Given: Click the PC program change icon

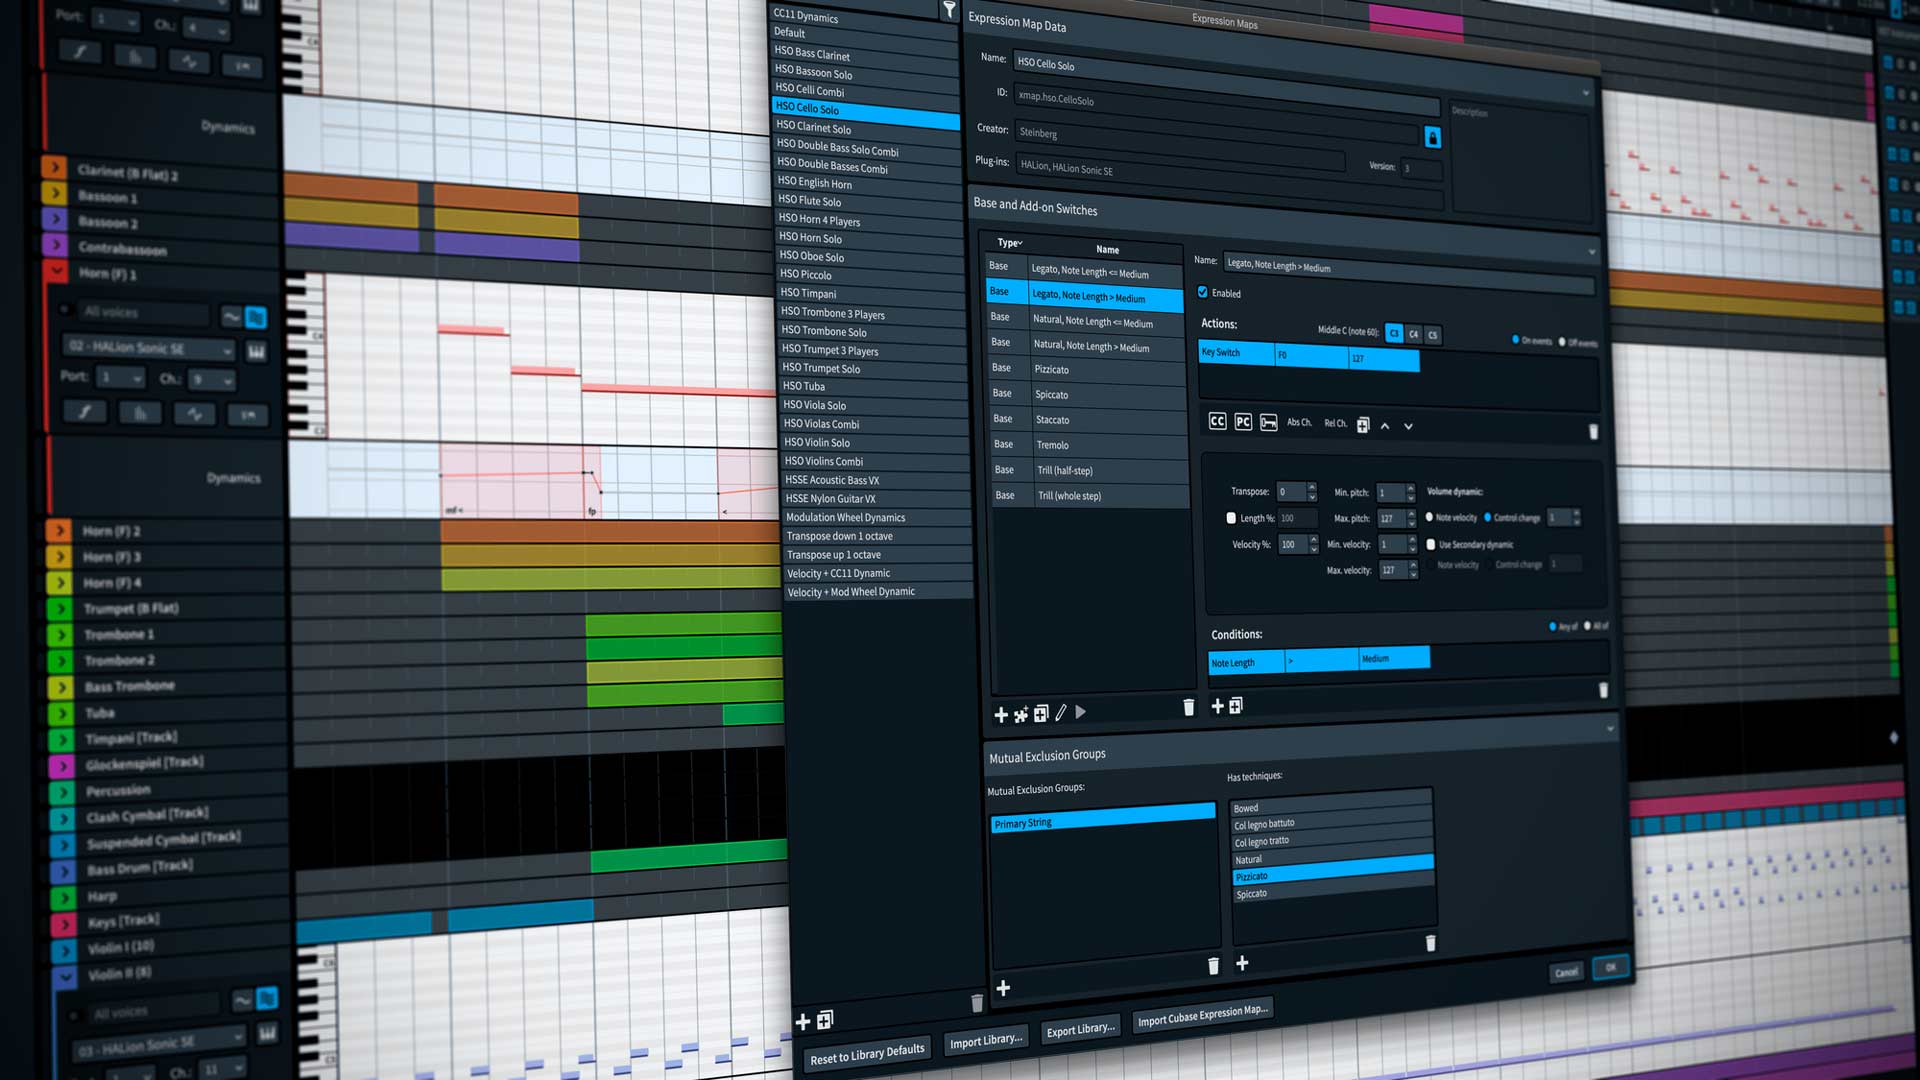Looking at the screenshot, I should click(x=1243, y=423).
